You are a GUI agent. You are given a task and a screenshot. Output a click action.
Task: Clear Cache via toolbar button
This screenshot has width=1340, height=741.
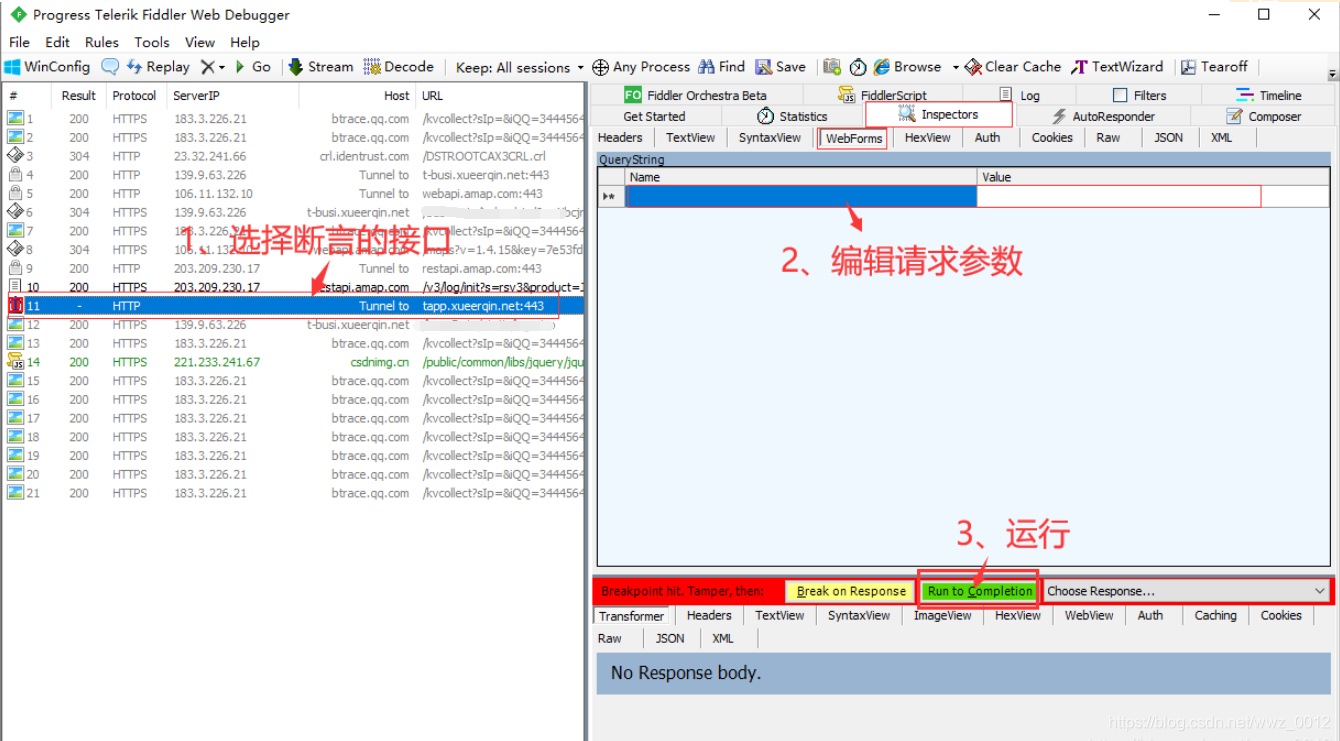(1013, 67)
